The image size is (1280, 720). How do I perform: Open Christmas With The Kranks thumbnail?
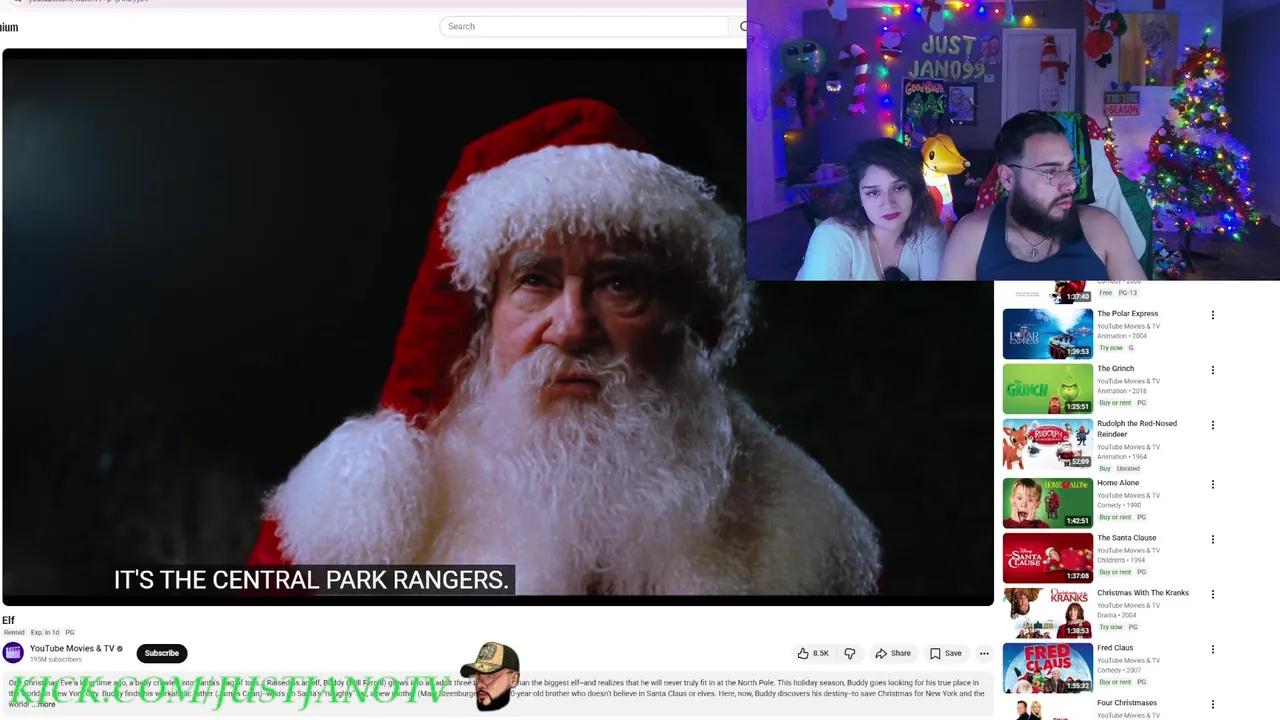click(x=1048, y=613)
